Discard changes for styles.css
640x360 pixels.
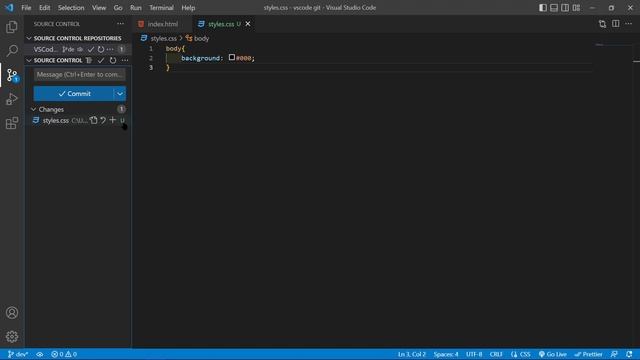coord(103,120)
